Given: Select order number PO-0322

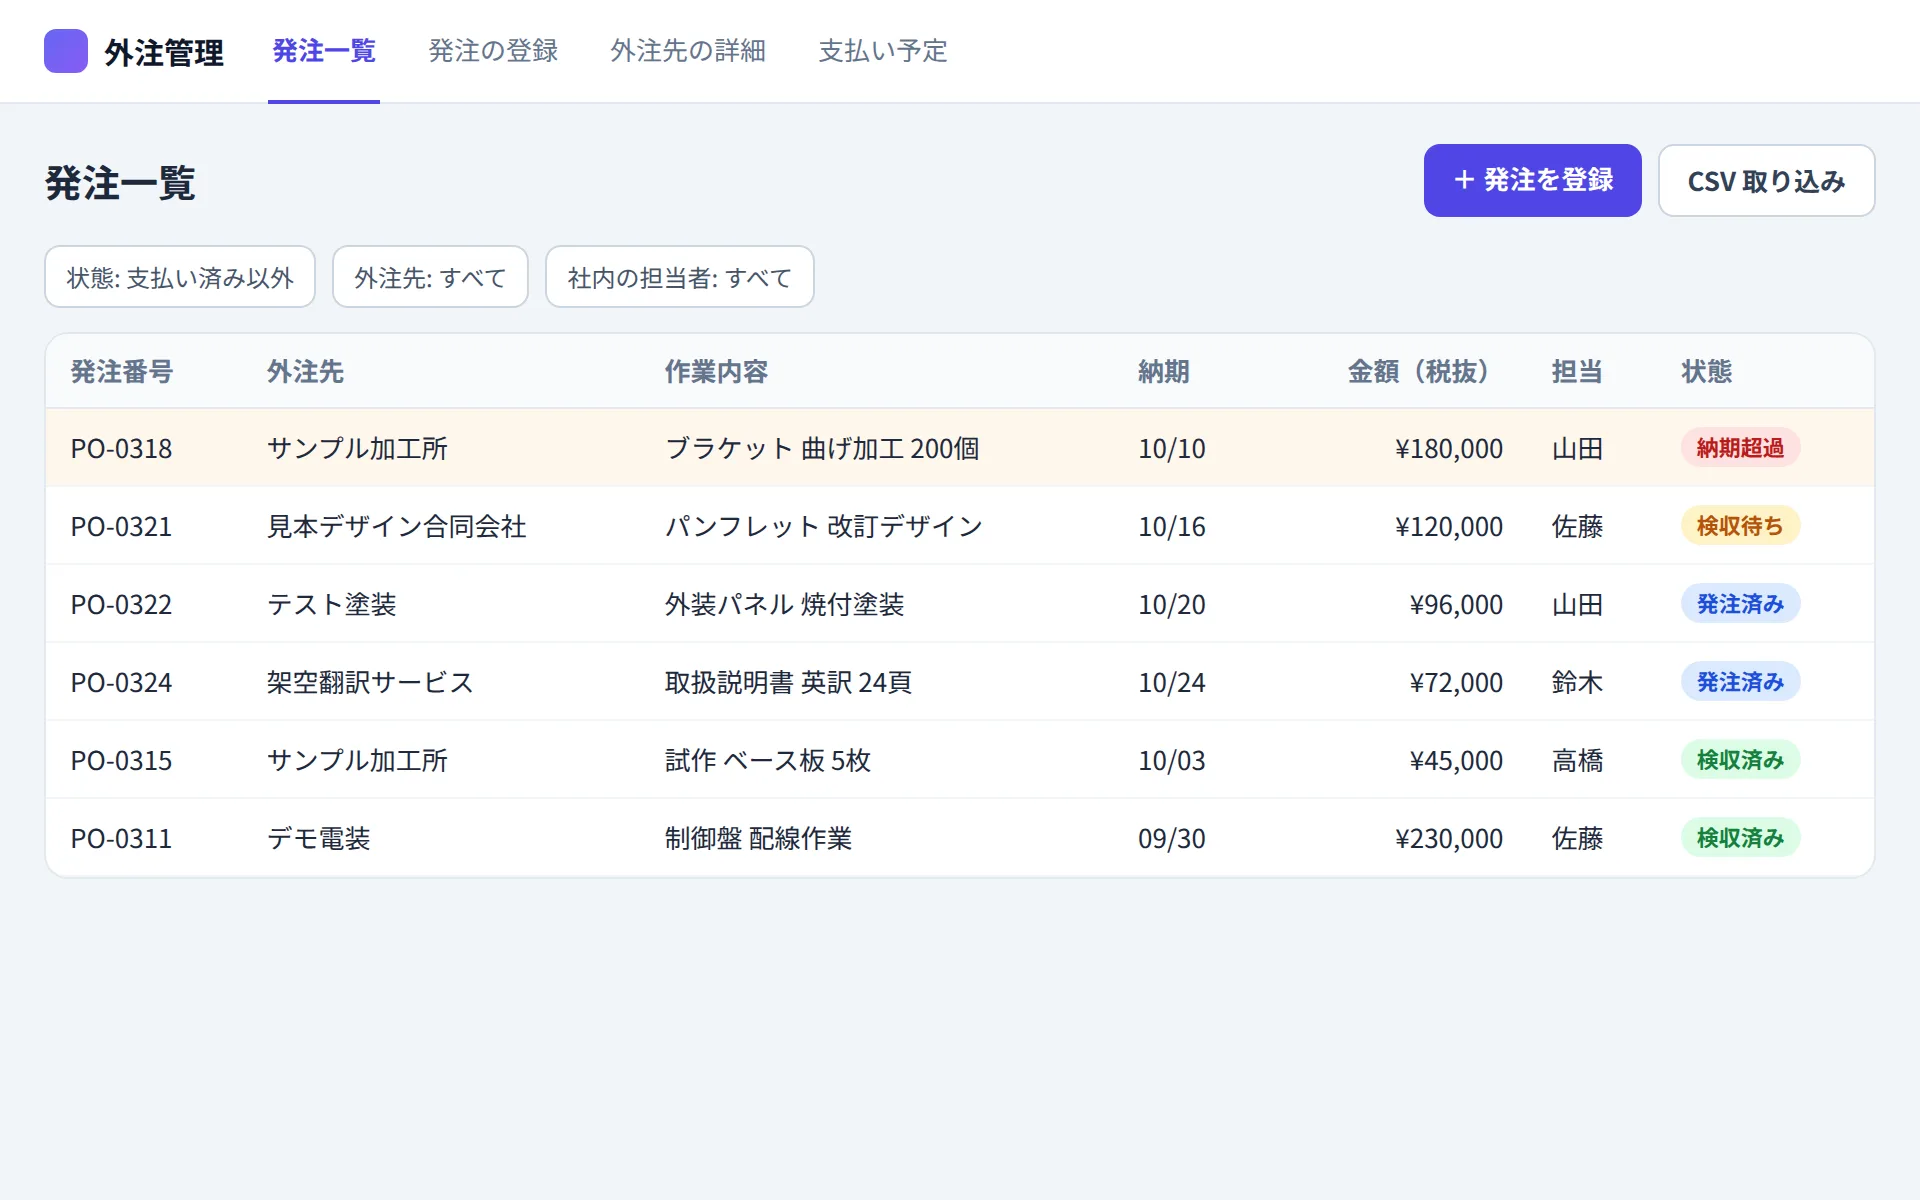Looking at the screenshot, I should (x=121, y=604).
